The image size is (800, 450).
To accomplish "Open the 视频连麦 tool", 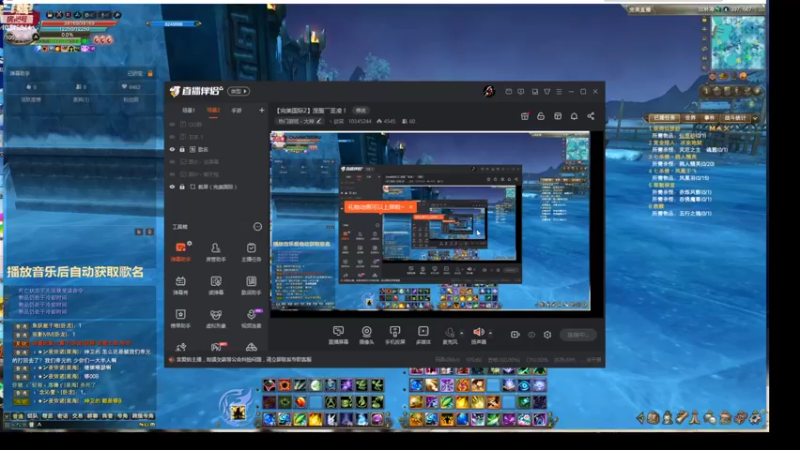I will pyautogui.click(x=251, y=318).
